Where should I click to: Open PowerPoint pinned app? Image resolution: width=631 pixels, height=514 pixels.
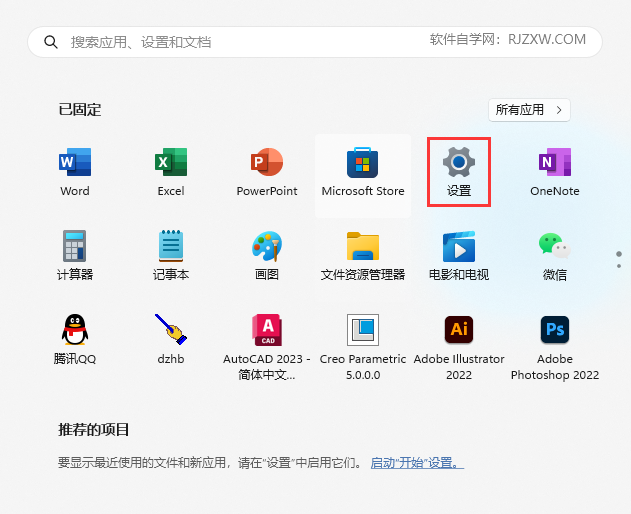(x=267, y=172)
